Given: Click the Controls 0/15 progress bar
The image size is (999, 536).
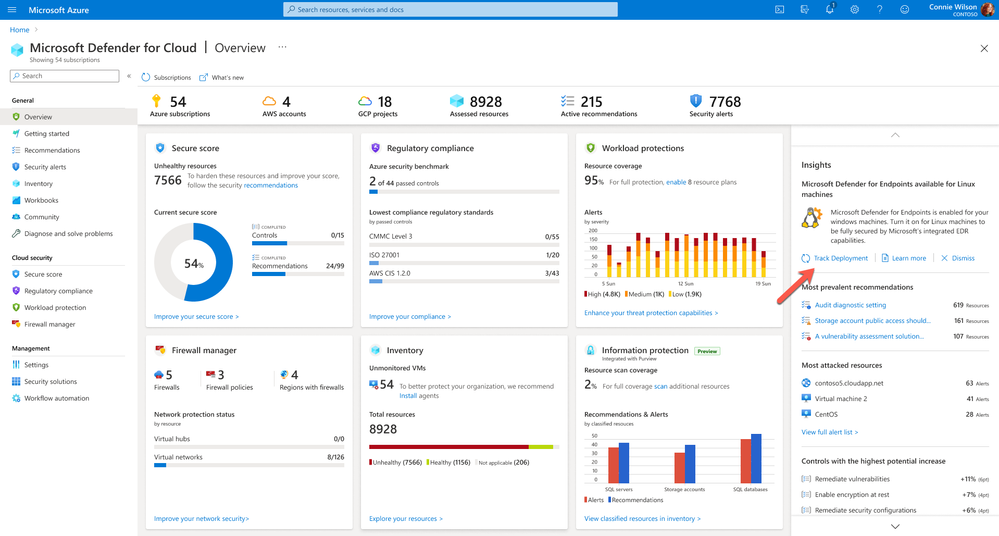Looking at the screenshot, I should pyautogui.click(x=298, y=243).
